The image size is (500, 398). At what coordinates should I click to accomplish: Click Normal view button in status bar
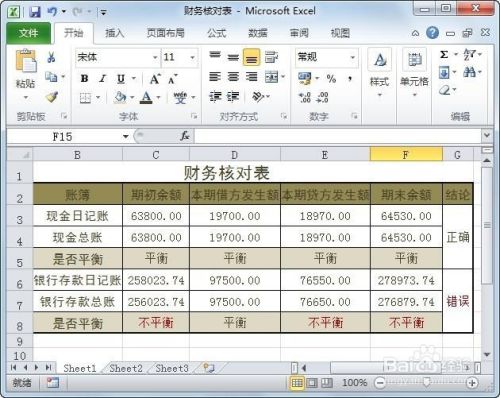[297, 383]
